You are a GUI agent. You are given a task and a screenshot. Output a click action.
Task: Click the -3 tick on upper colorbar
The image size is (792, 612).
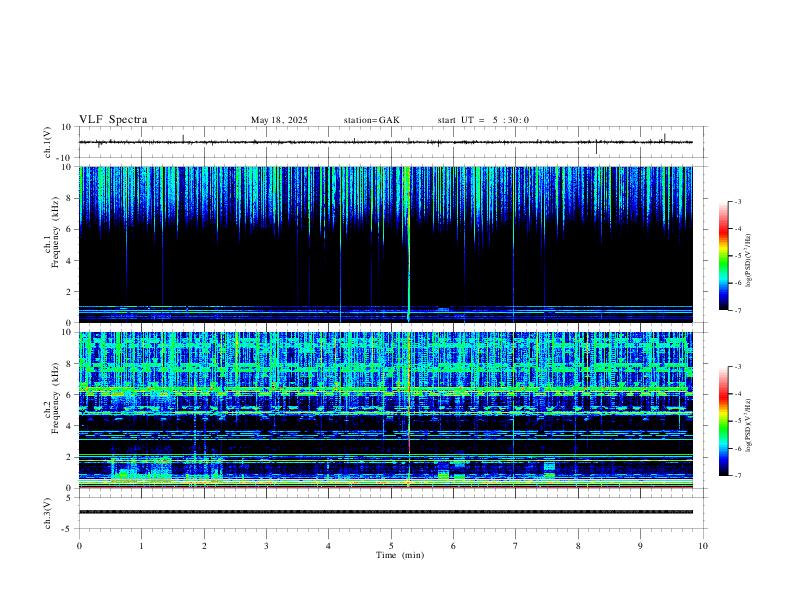(x=737, y=201)
